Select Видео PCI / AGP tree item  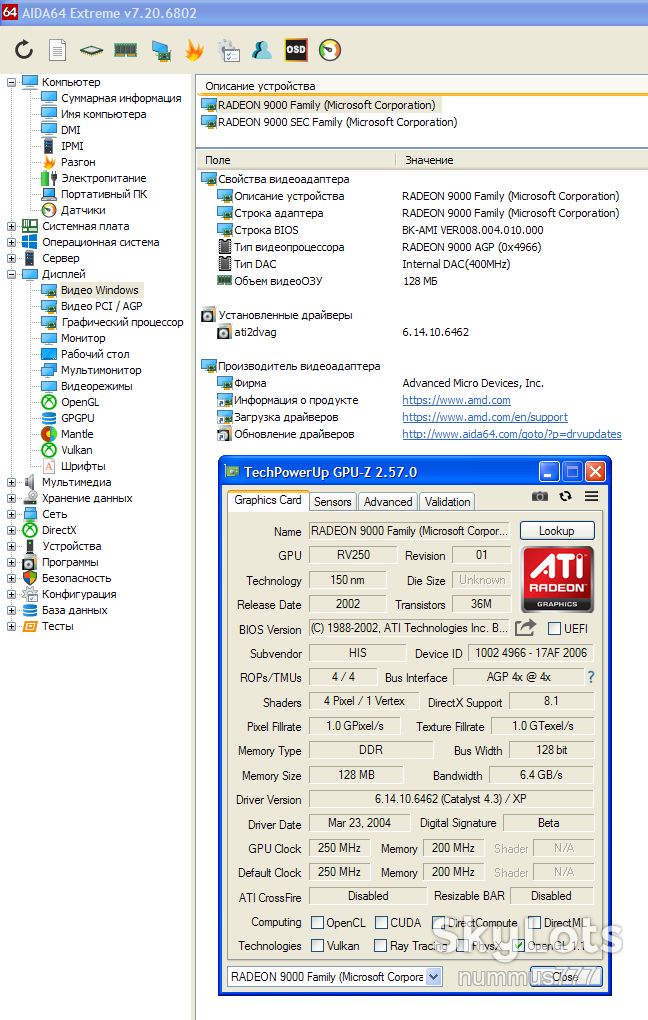coord(101,306)
